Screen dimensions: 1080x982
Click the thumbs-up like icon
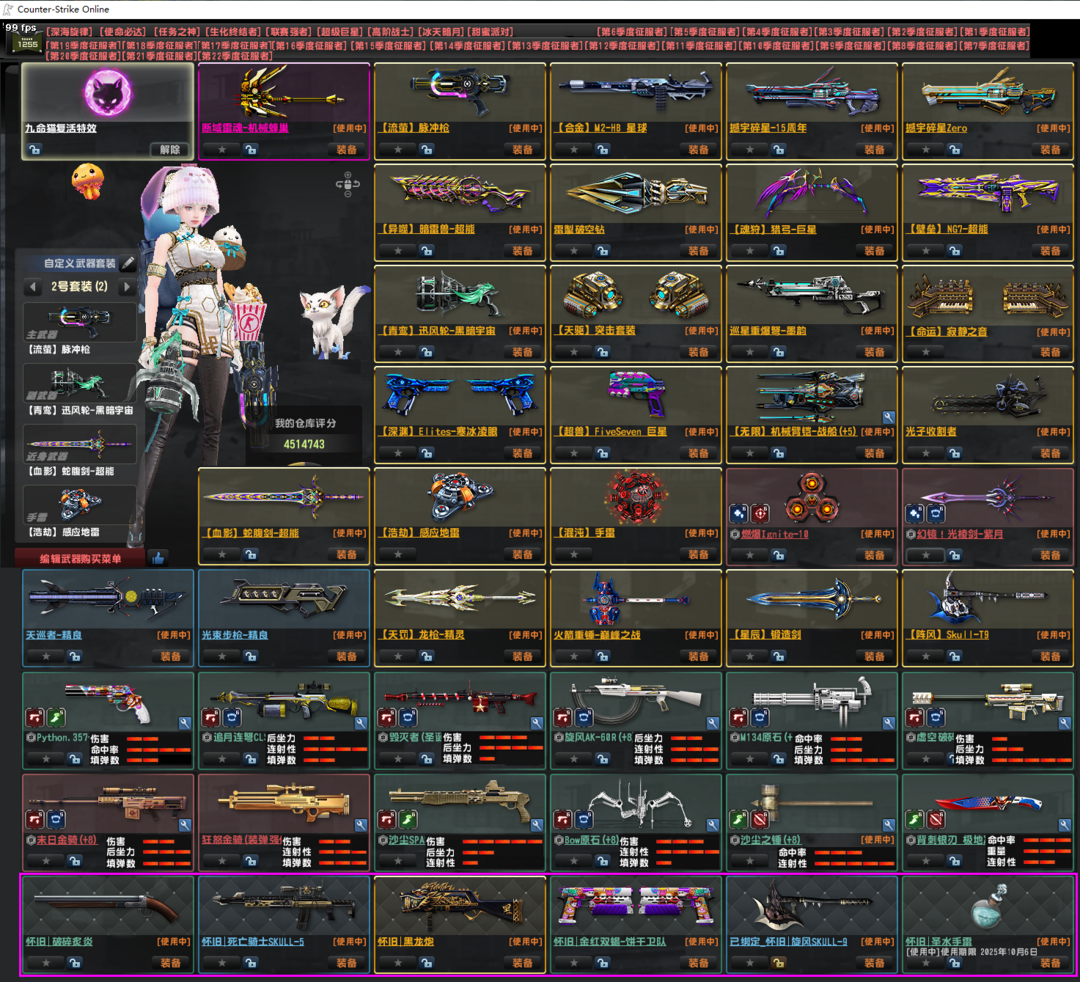point(158,558)
